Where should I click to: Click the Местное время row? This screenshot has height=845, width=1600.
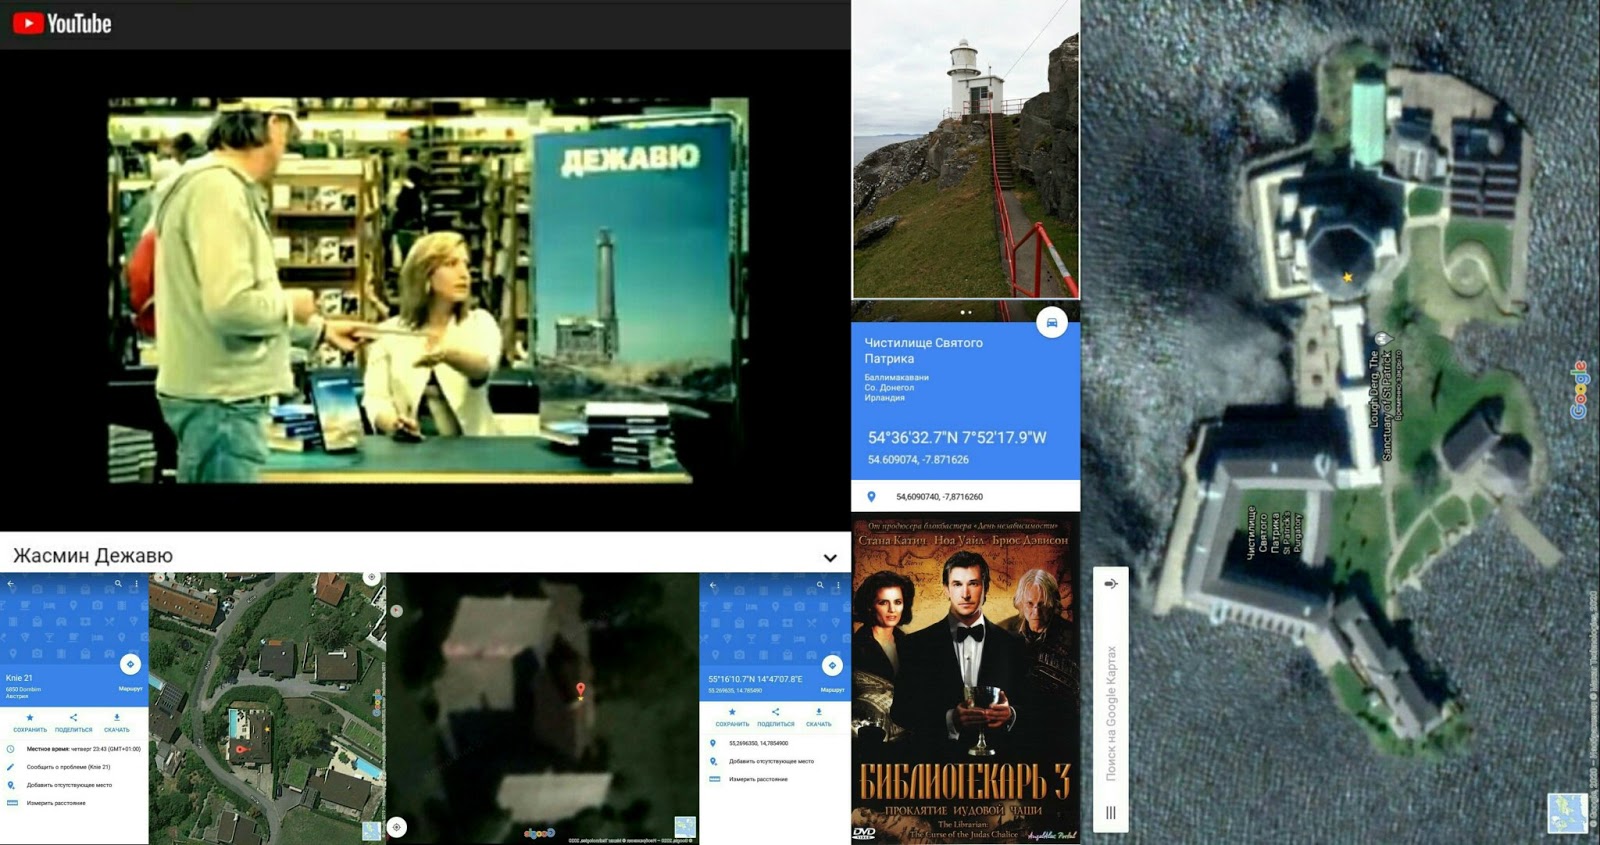pyautogui.click(x=75, y=749)
